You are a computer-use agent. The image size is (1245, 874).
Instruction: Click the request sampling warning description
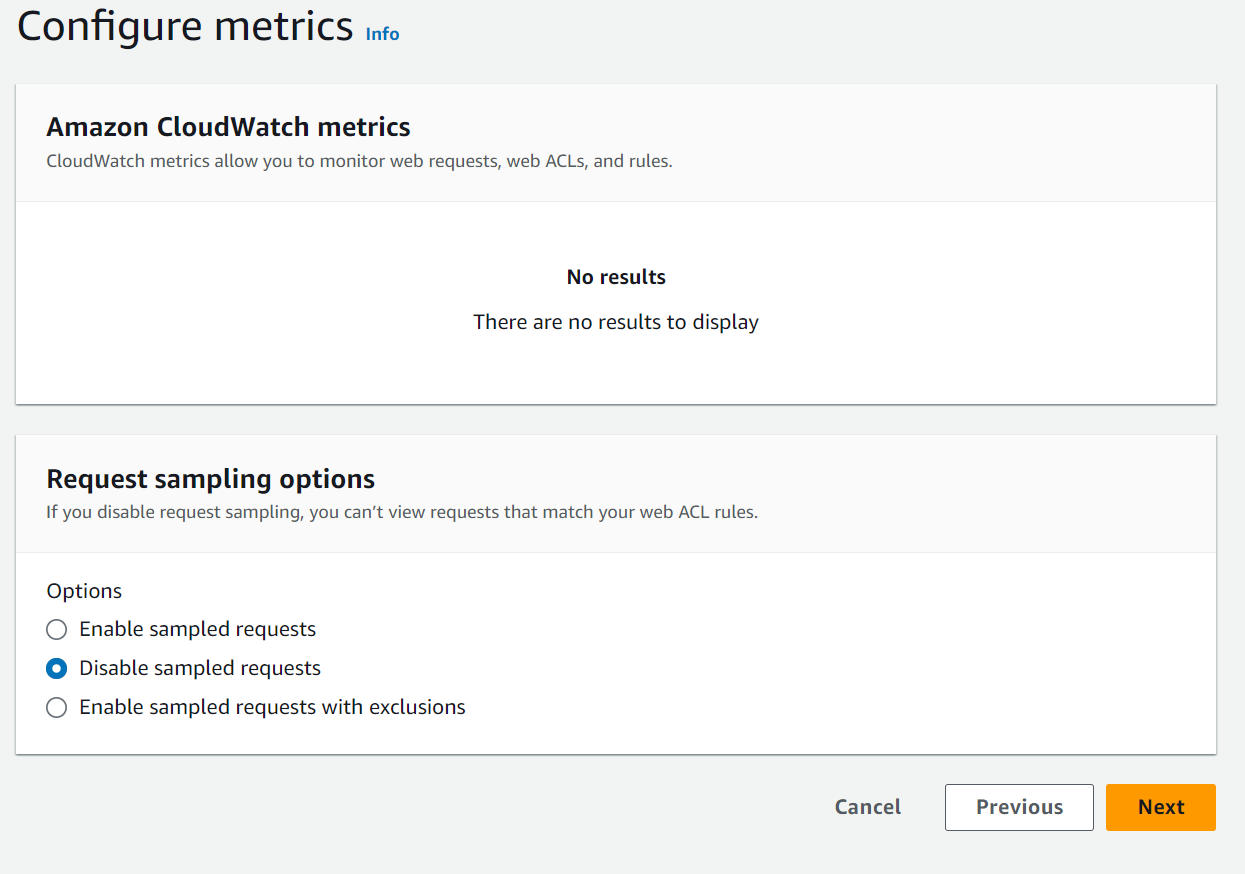pos(402,512)
